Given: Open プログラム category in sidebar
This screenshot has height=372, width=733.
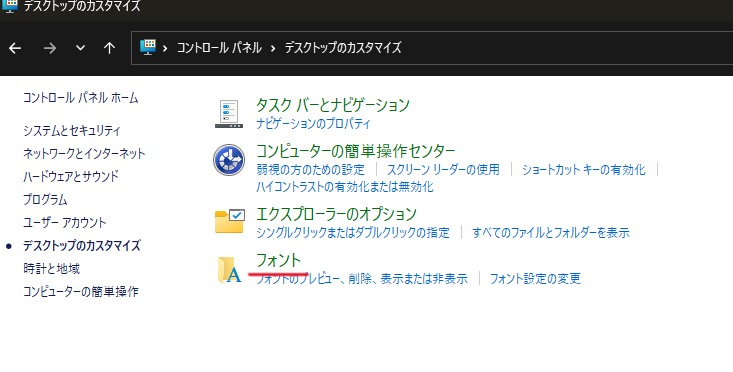Looking at the screenshot, I should 45,200.
